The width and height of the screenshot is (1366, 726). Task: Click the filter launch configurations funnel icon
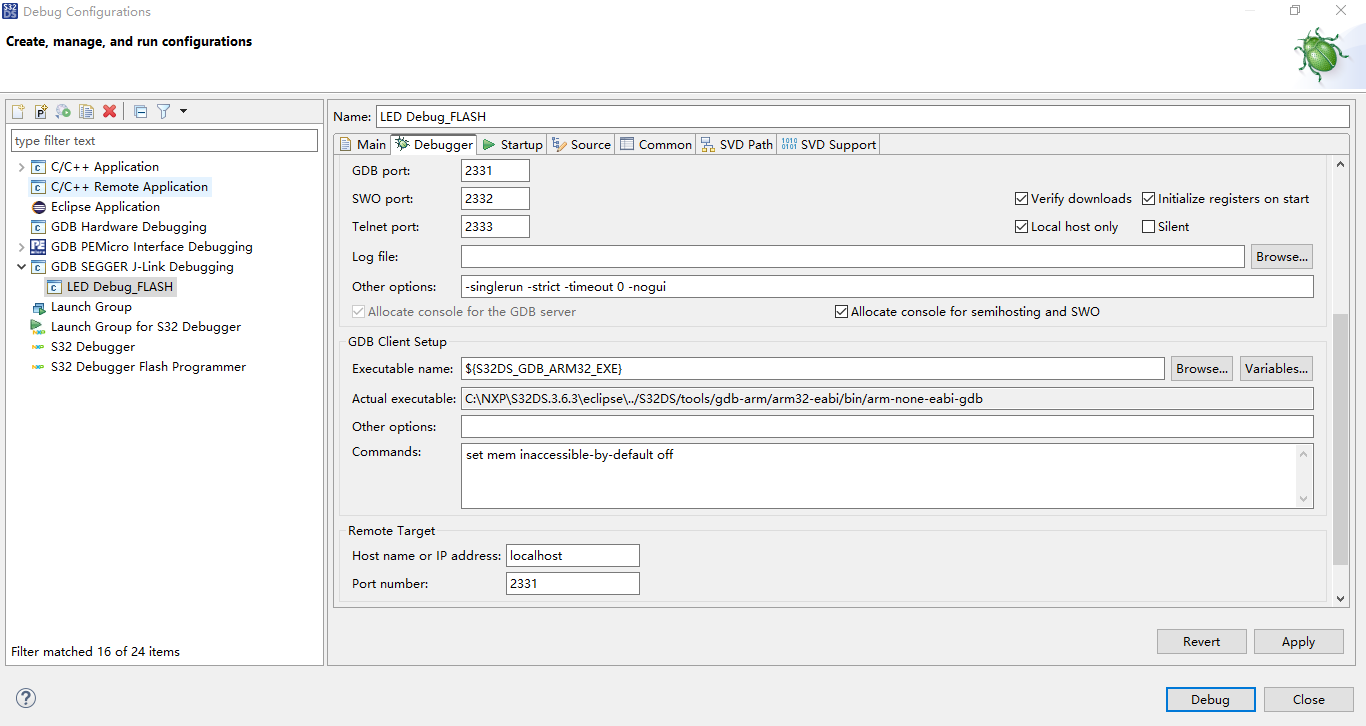point(163,111)
